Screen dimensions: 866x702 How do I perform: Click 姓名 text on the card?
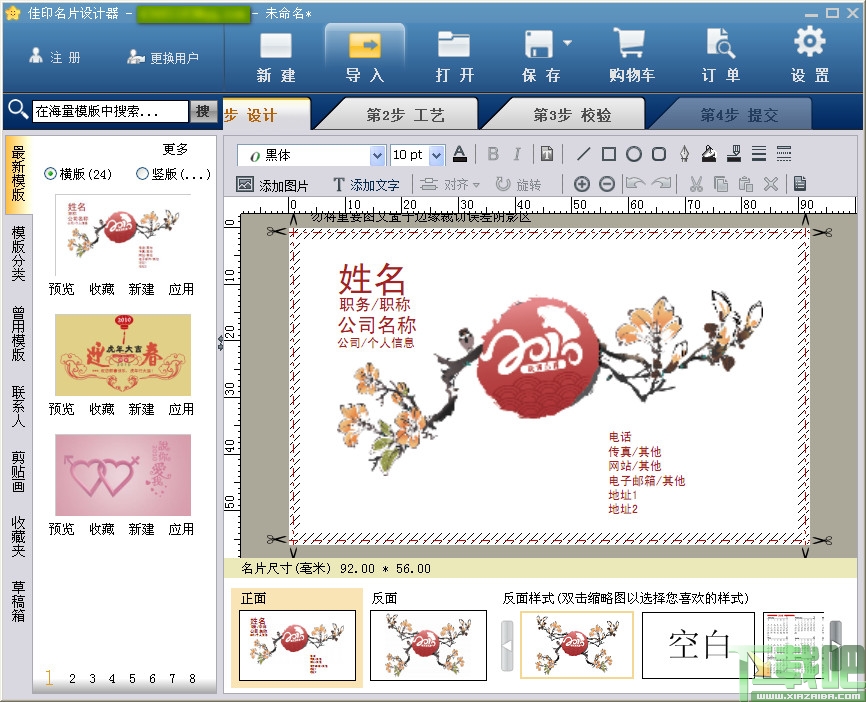click(372, 278)
